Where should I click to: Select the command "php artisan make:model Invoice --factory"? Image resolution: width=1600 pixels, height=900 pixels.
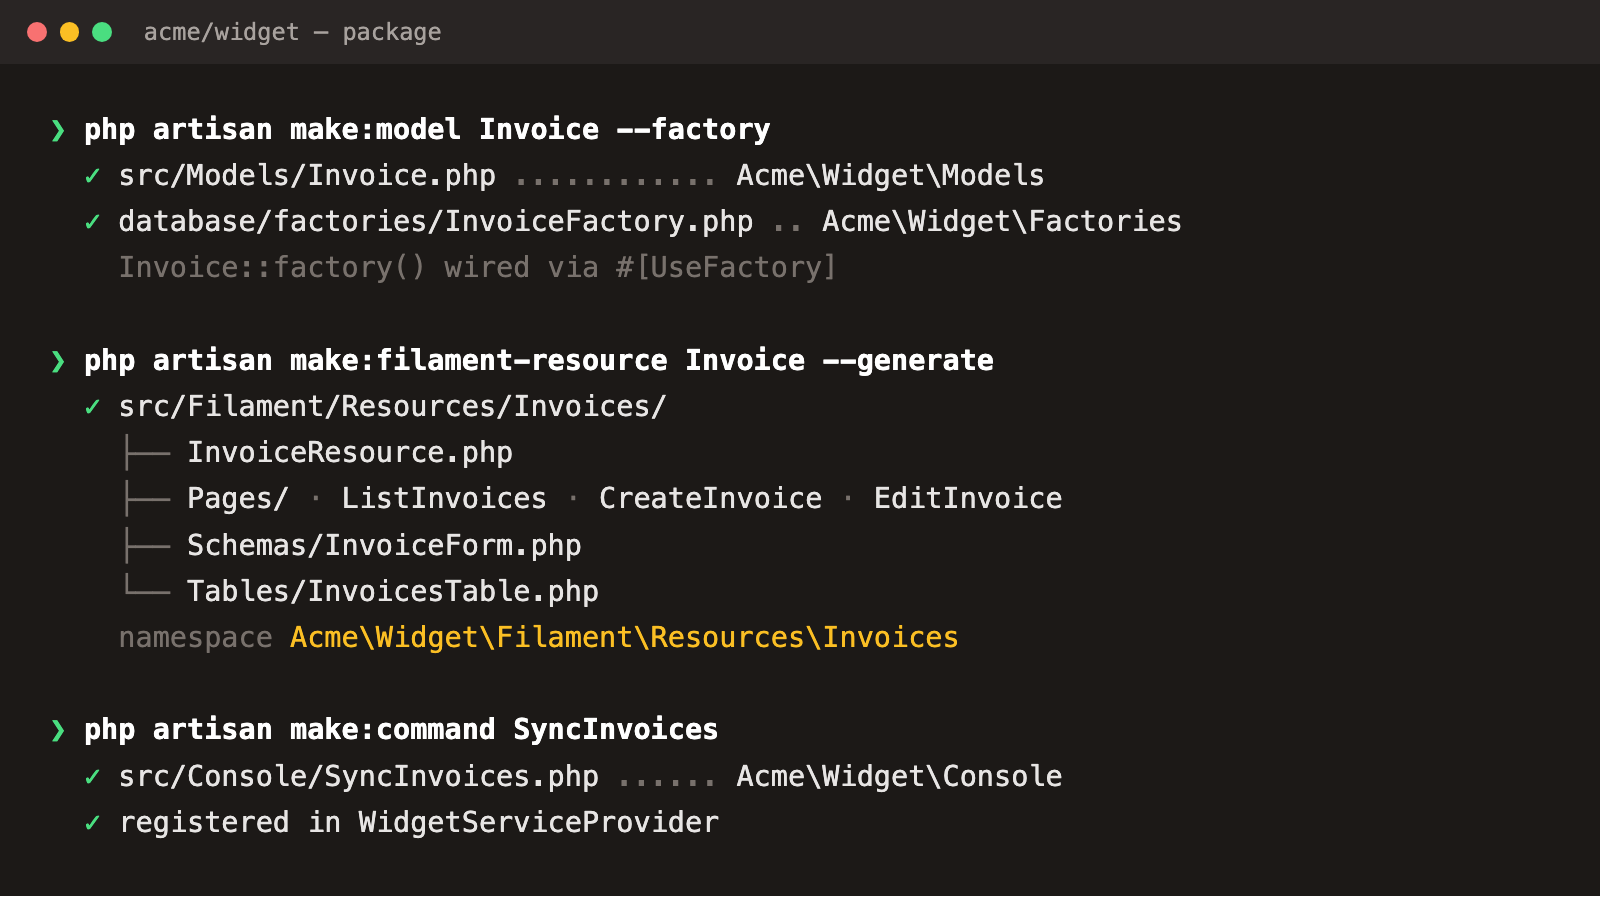(x=427, y=130)
